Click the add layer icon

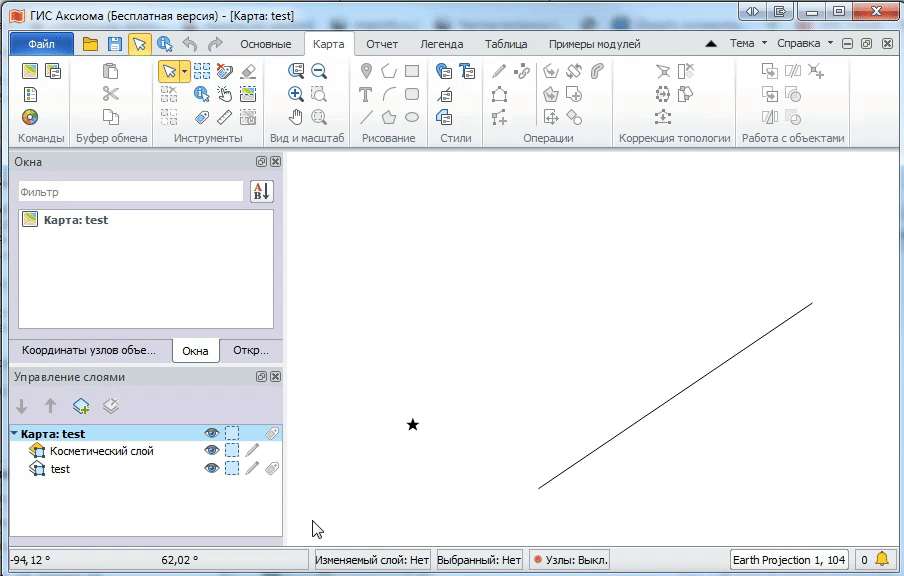81,406
